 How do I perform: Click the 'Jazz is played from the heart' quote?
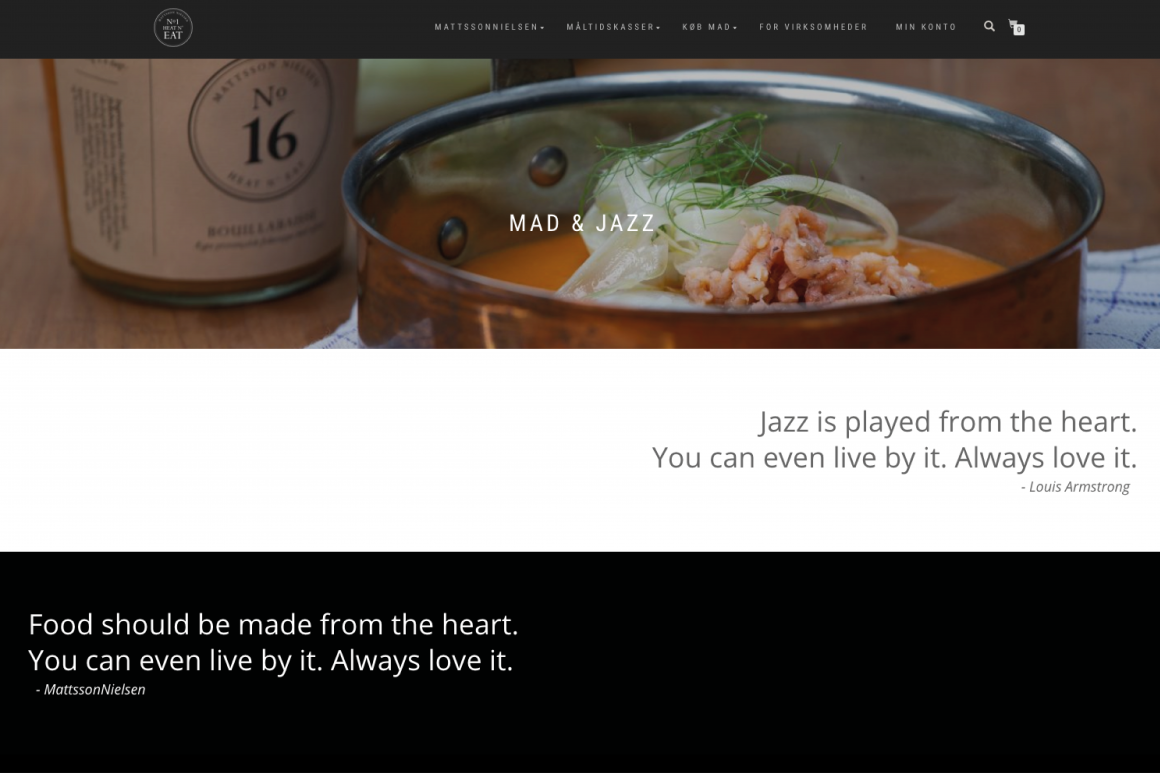(x=948, y=422)
